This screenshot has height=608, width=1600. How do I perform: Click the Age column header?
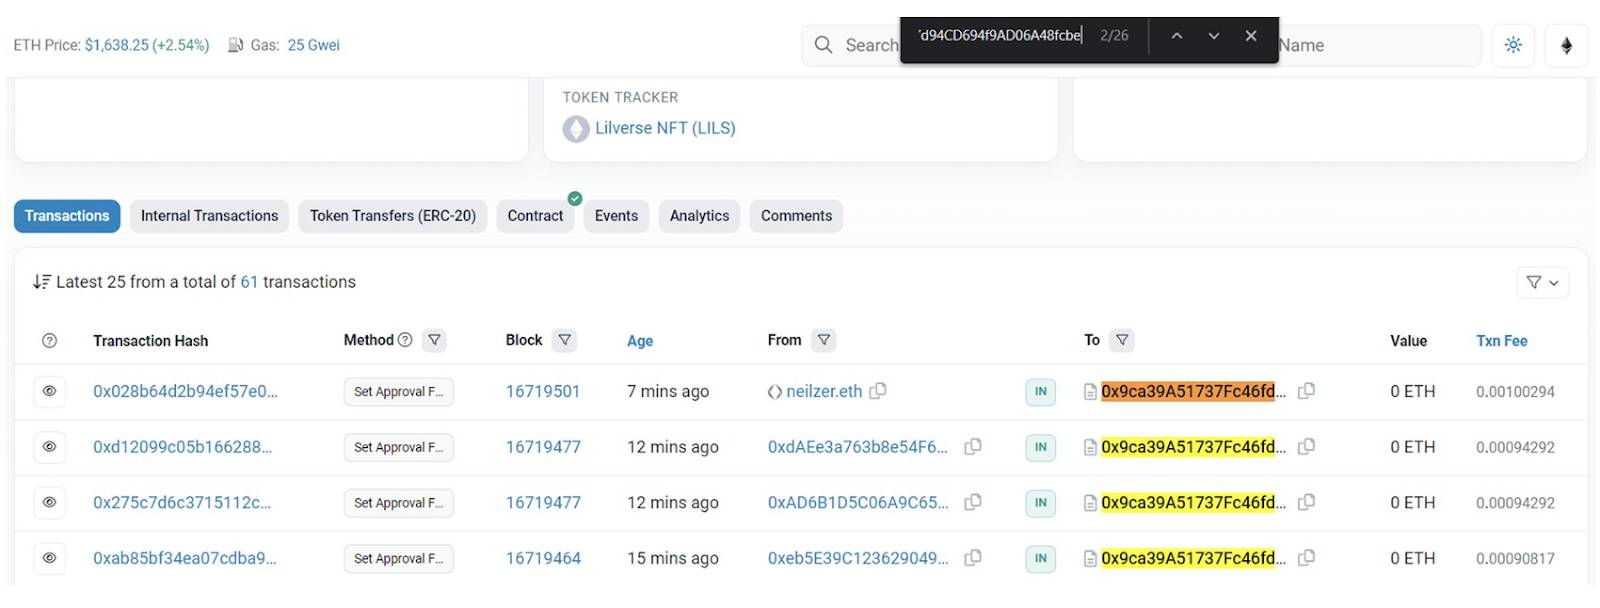tap(640, 341)
